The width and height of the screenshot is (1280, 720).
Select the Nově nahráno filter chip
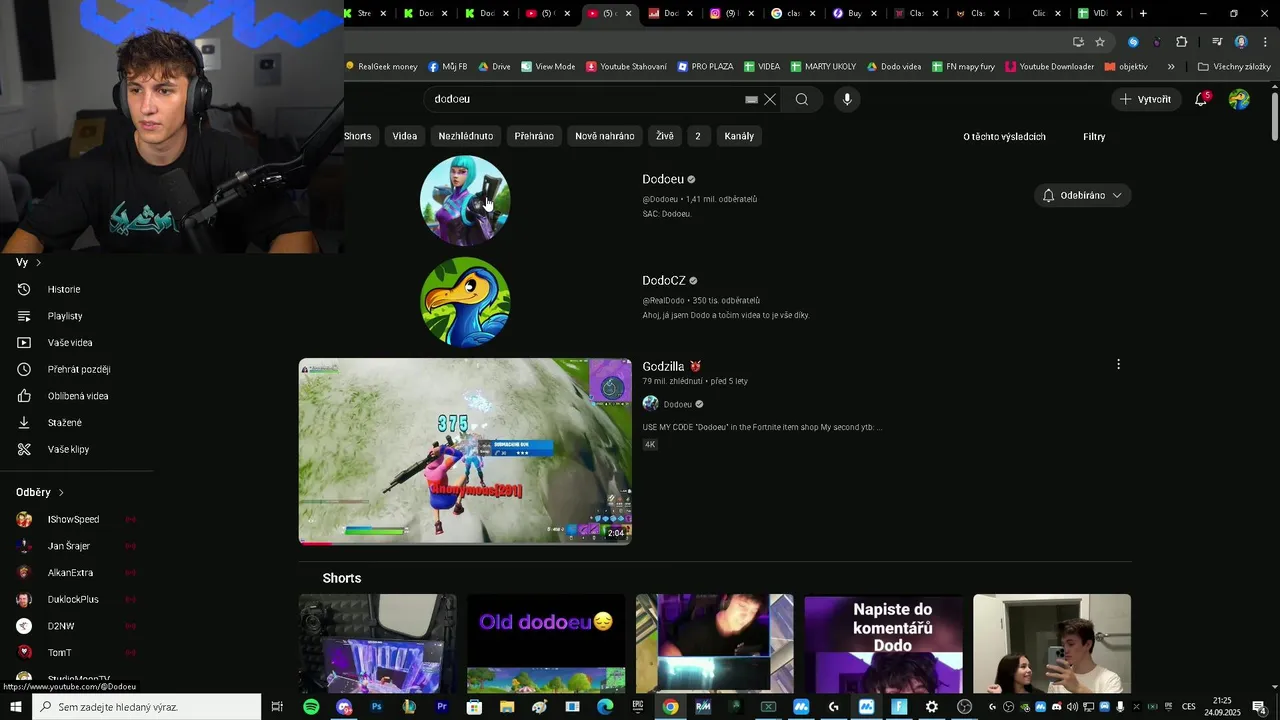click(605, 136)
